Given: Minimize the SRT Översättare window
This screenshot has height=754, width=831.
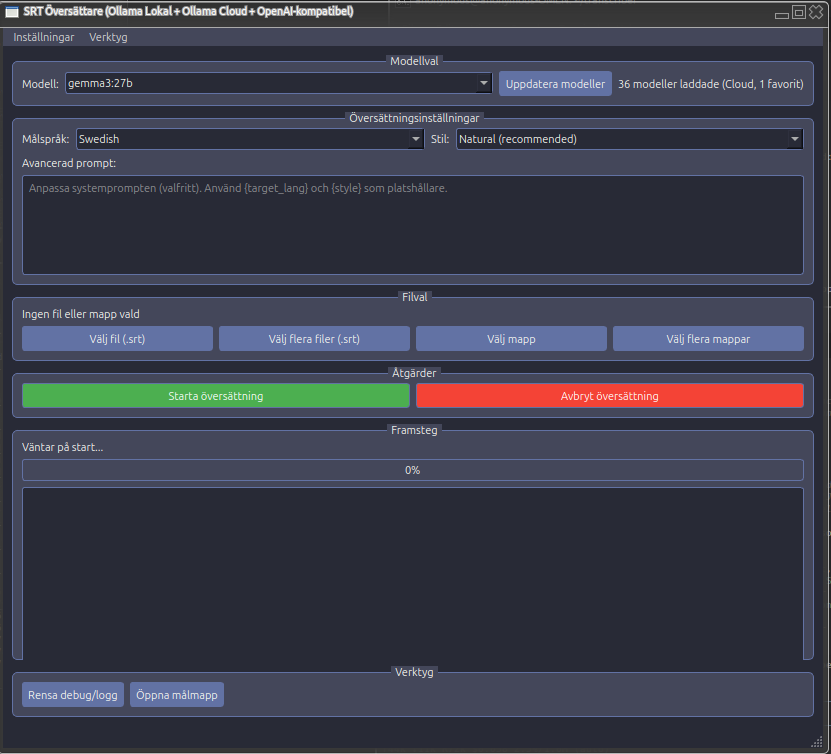Looking at the screenshot, I should point(782,14).
